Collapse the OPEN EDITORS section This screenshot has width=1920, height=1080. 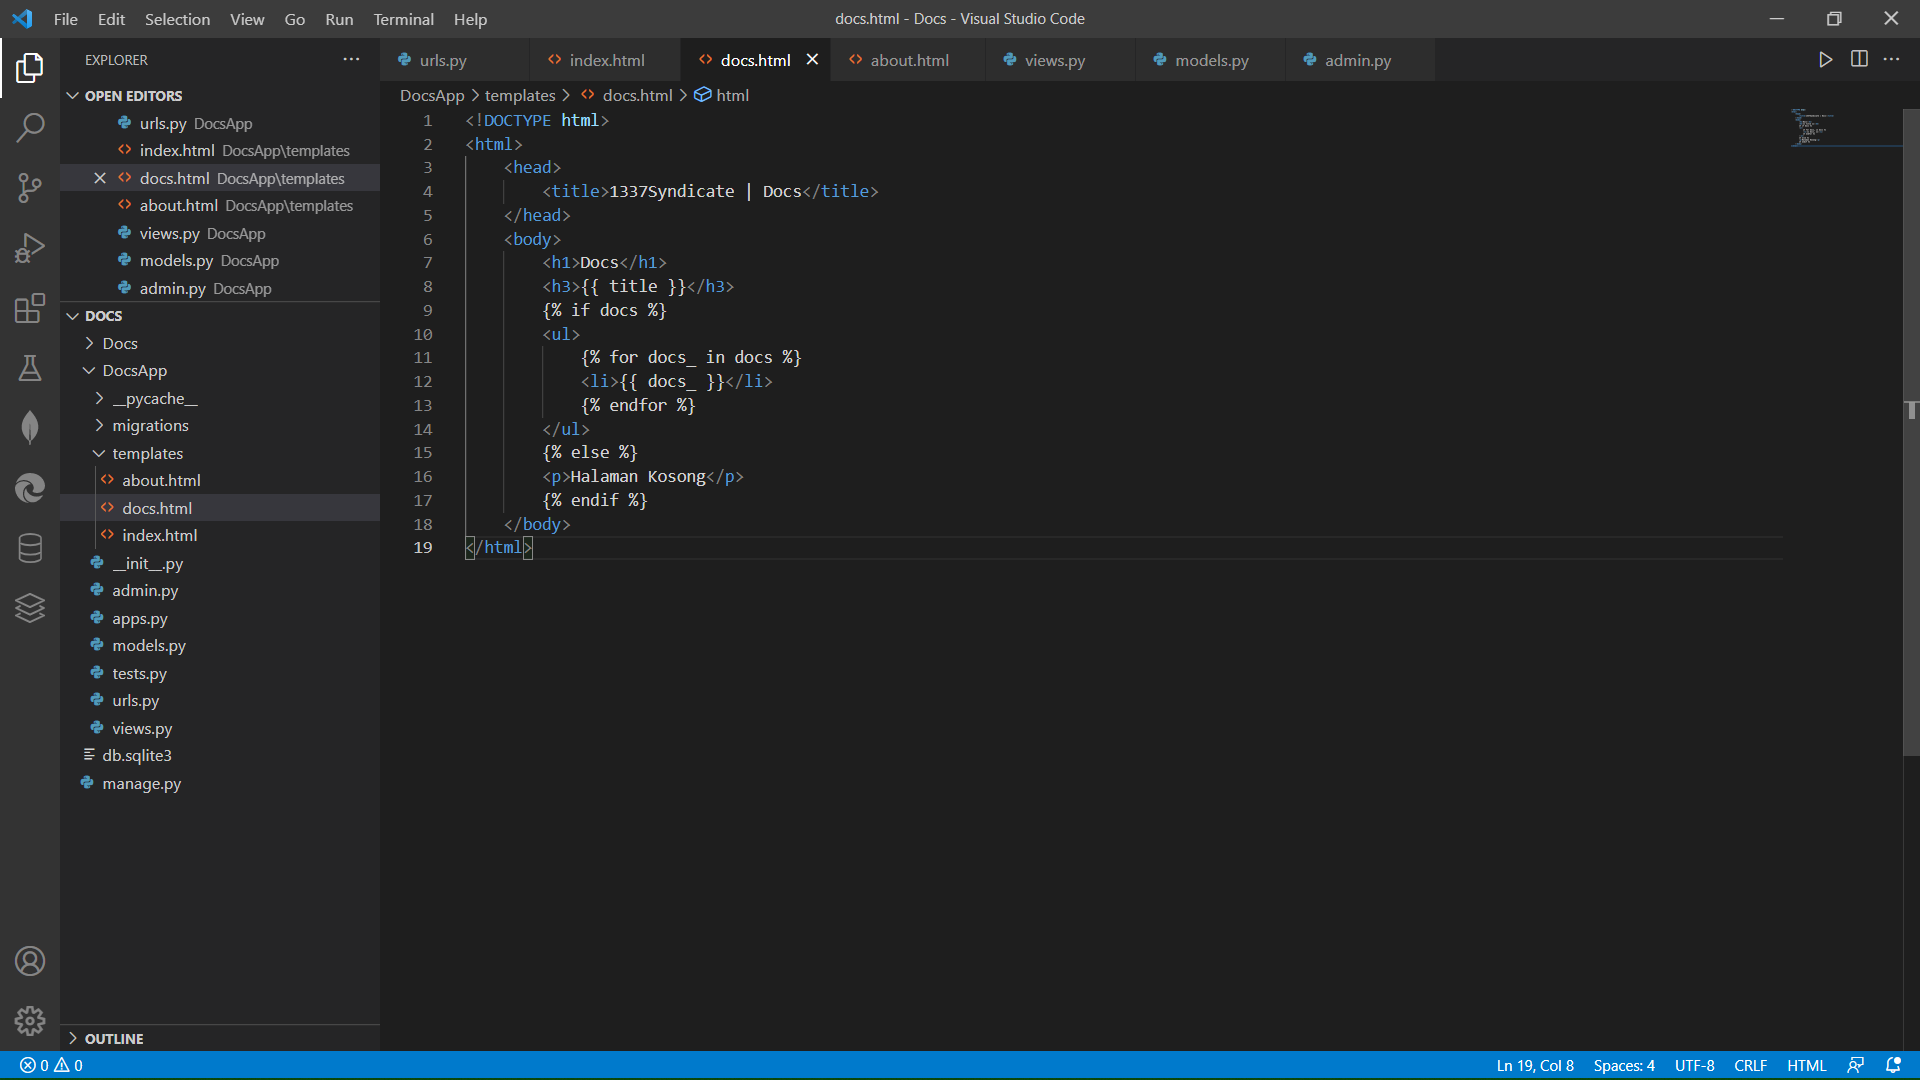(132, 96)
